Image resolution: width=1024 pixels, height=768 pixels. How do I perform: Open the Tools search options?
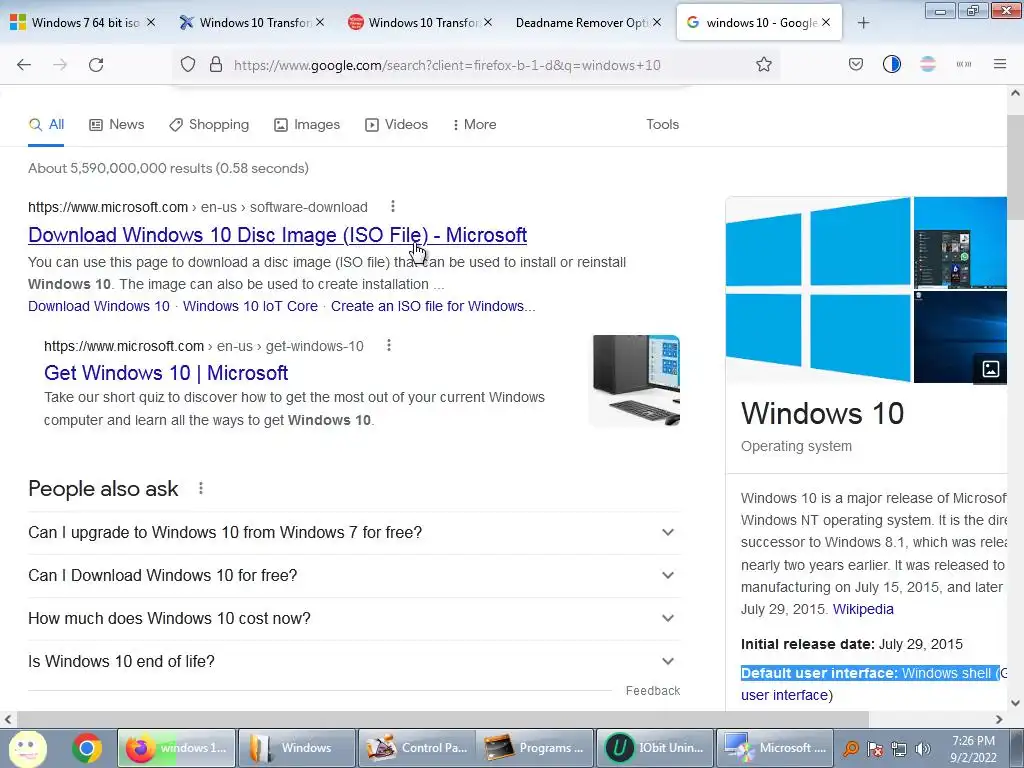pos(662,124)
